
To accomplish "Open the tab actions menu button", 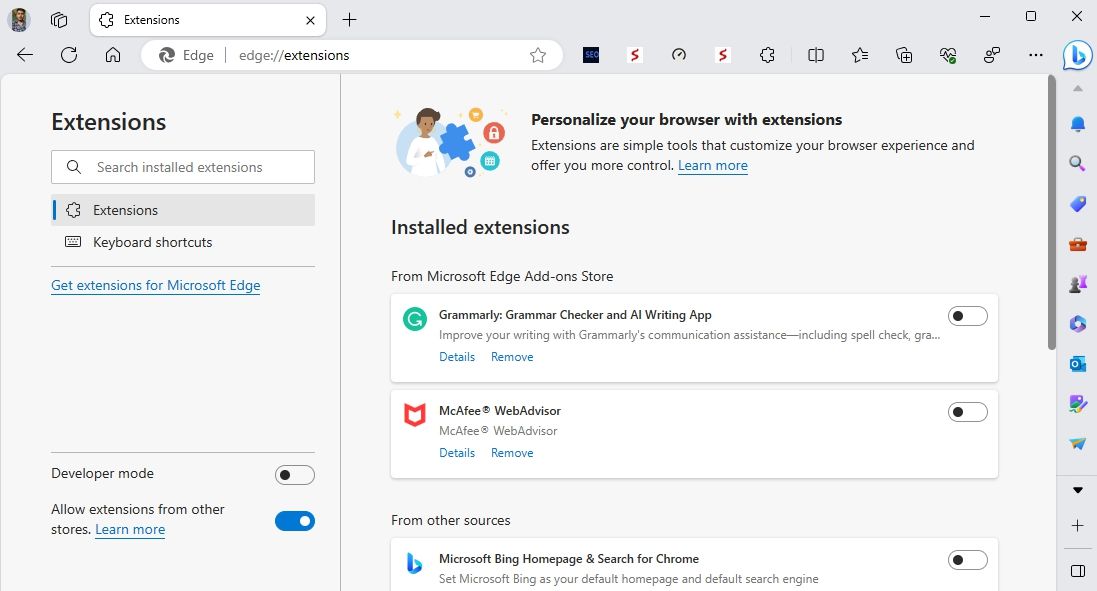I will [x=59, y=20].
